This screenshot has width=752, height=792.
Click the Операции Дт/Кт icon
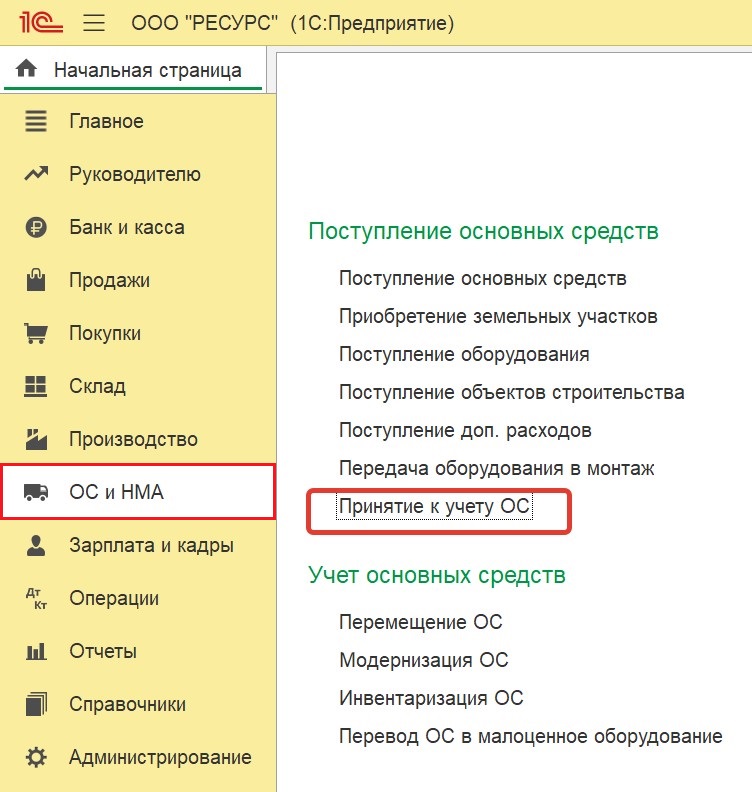pyautogui.click(x=36, y=599)
